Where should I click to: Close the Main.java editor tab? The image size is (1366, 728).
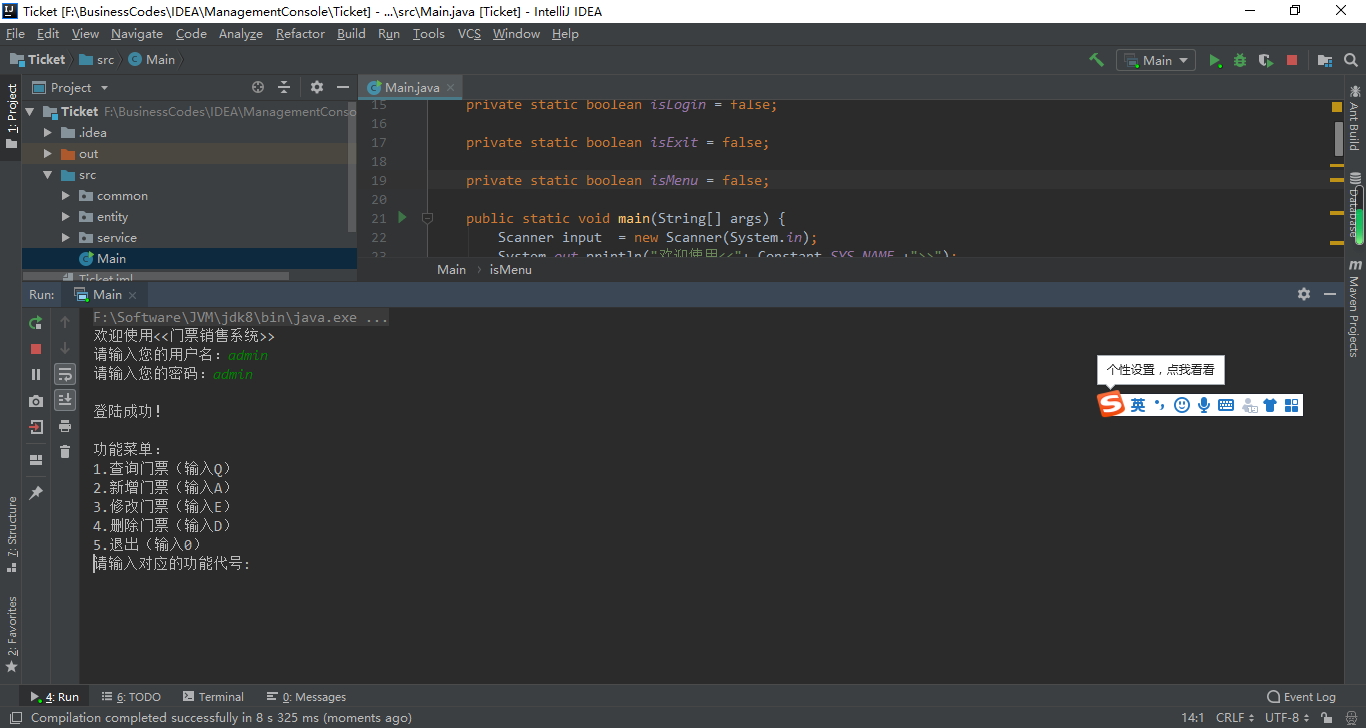pos(451,87)
